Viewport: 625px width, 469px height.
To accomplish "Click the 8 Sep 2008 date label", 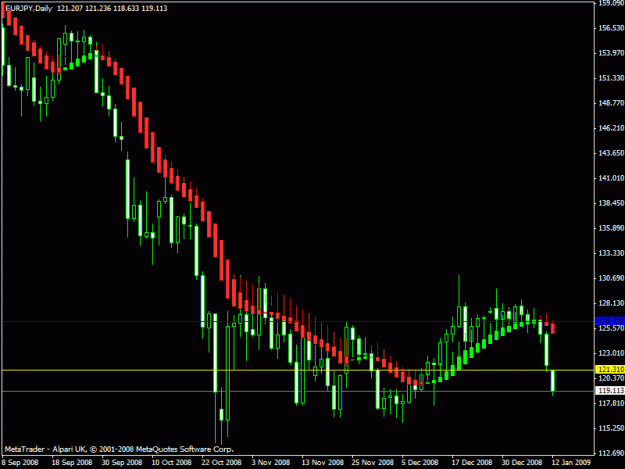I will [20, 463].
